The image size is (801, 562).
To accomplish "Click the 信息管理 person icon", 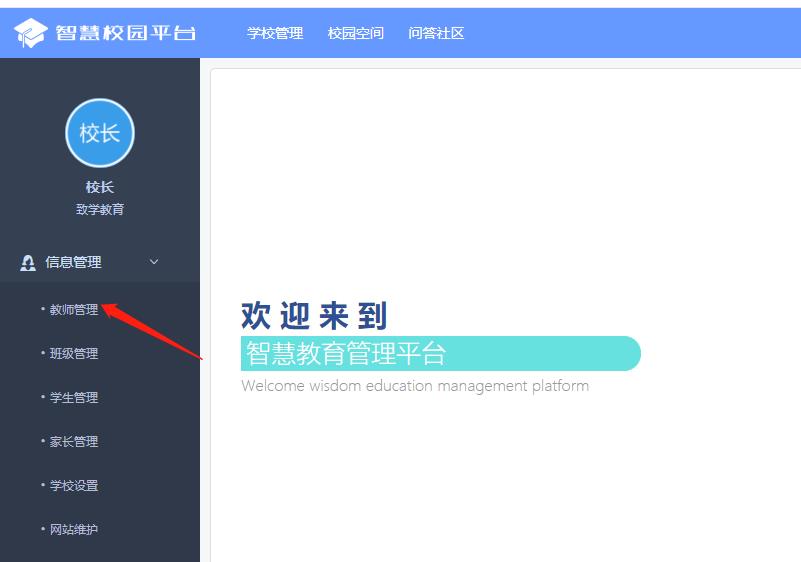I will [28, 263].
